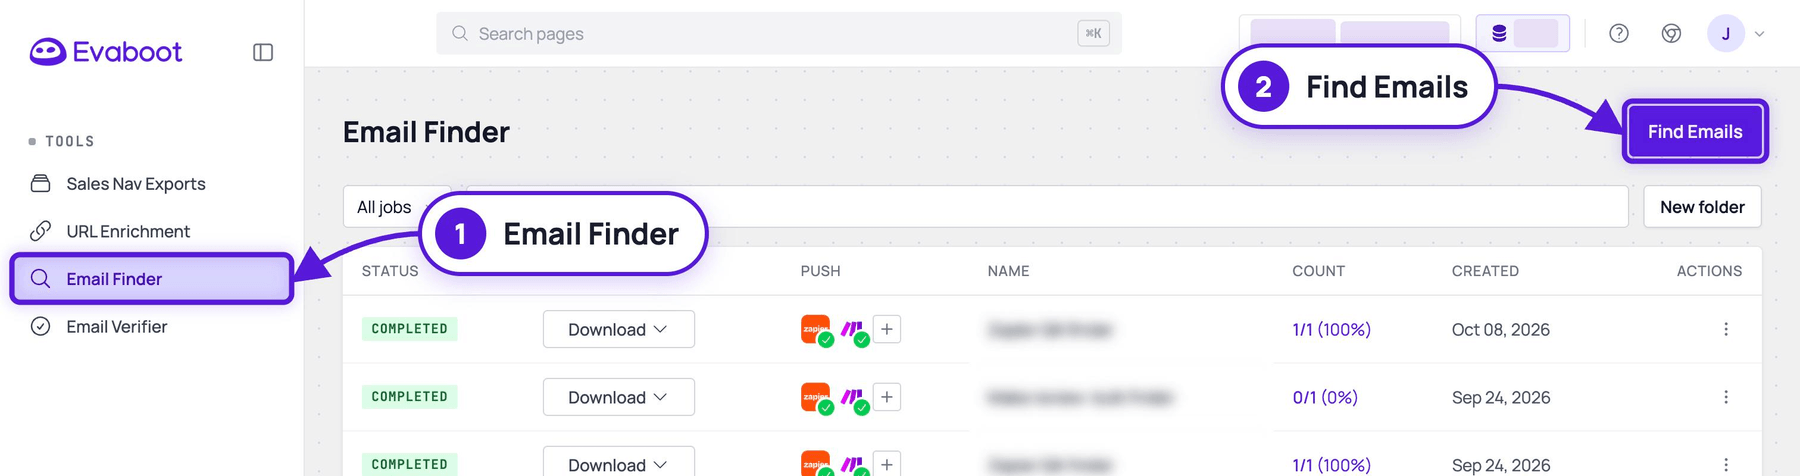Click Zapier icon in Oct 08 row
The height and width of the screenshot is (476, 1800).
816,329
